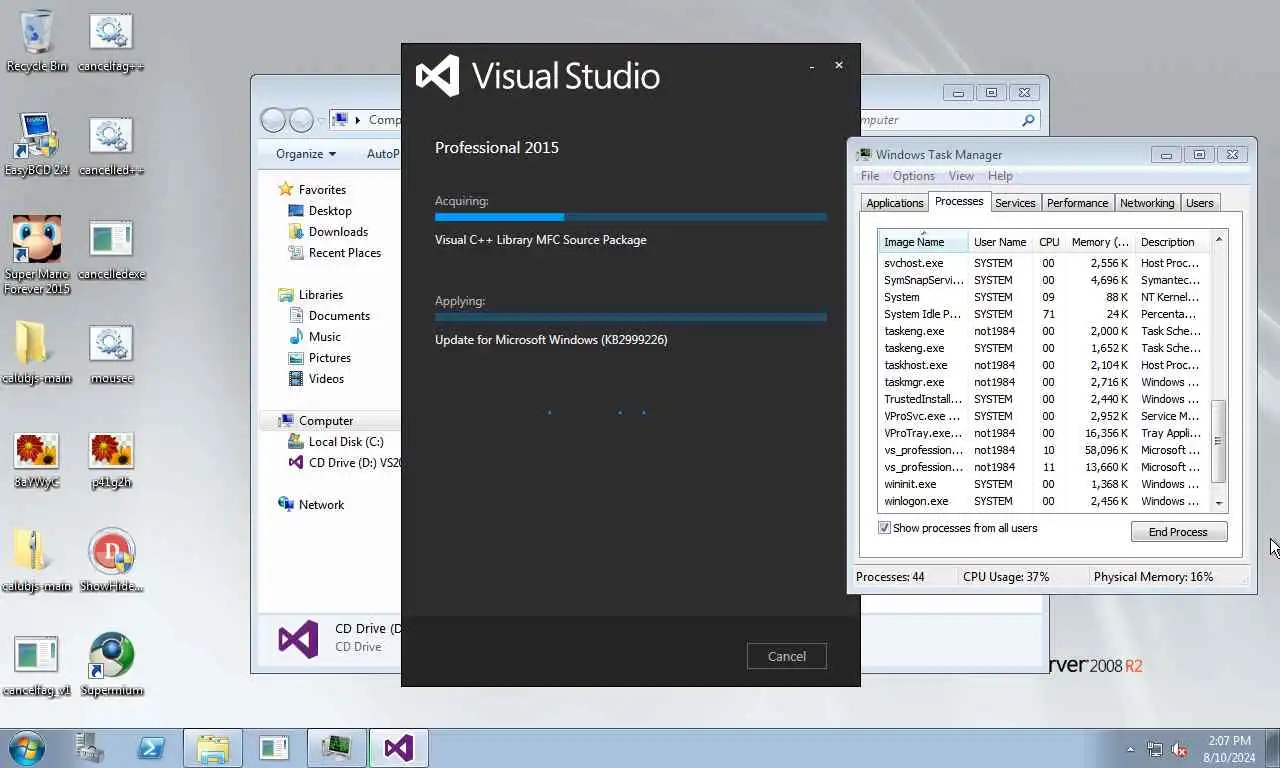The image size is (1280, 768).
Task: Click the Visual Studio logo in installer
Action: click(438, 76)
